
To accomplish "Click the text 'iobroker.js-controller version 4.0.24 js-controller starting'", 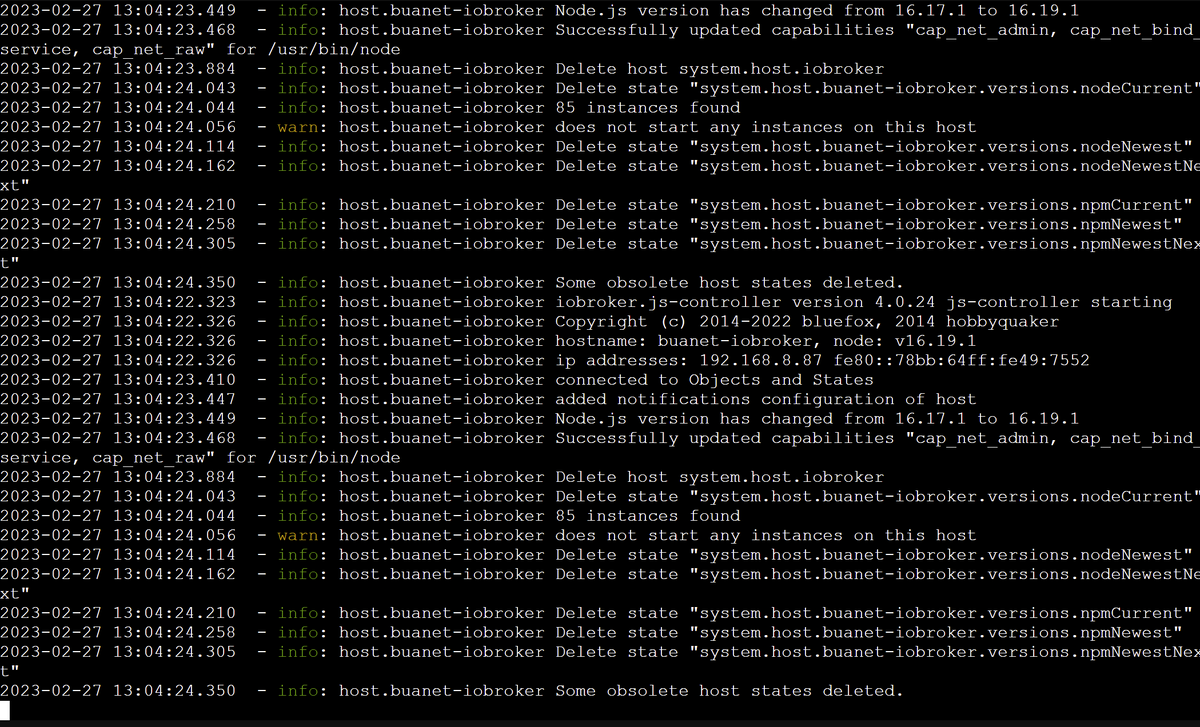I will pos(864,302).
